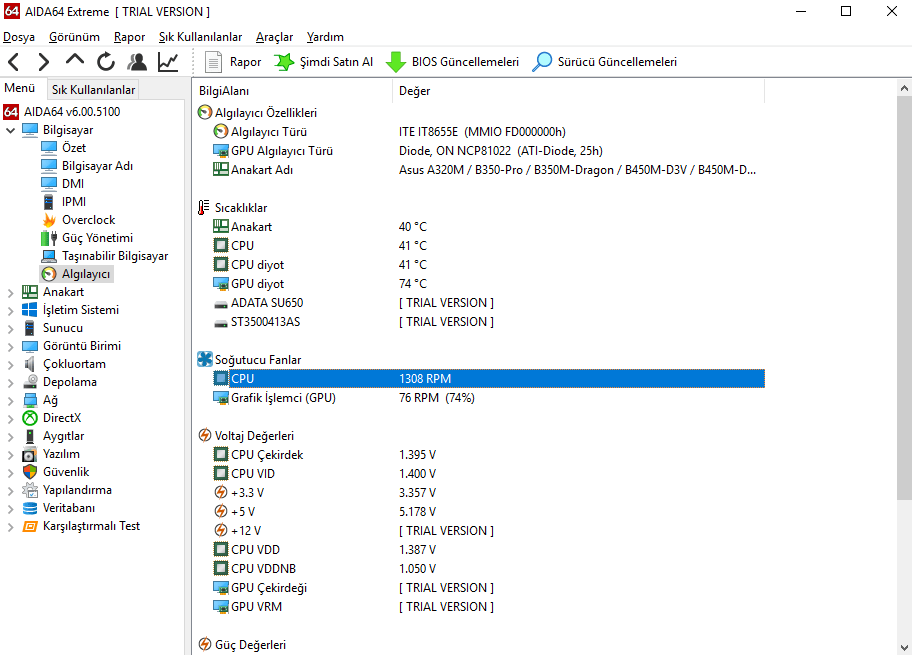Select Bilgisayar Adı in the tree
The width and height of the screenshot is (912, 655).
97,166
